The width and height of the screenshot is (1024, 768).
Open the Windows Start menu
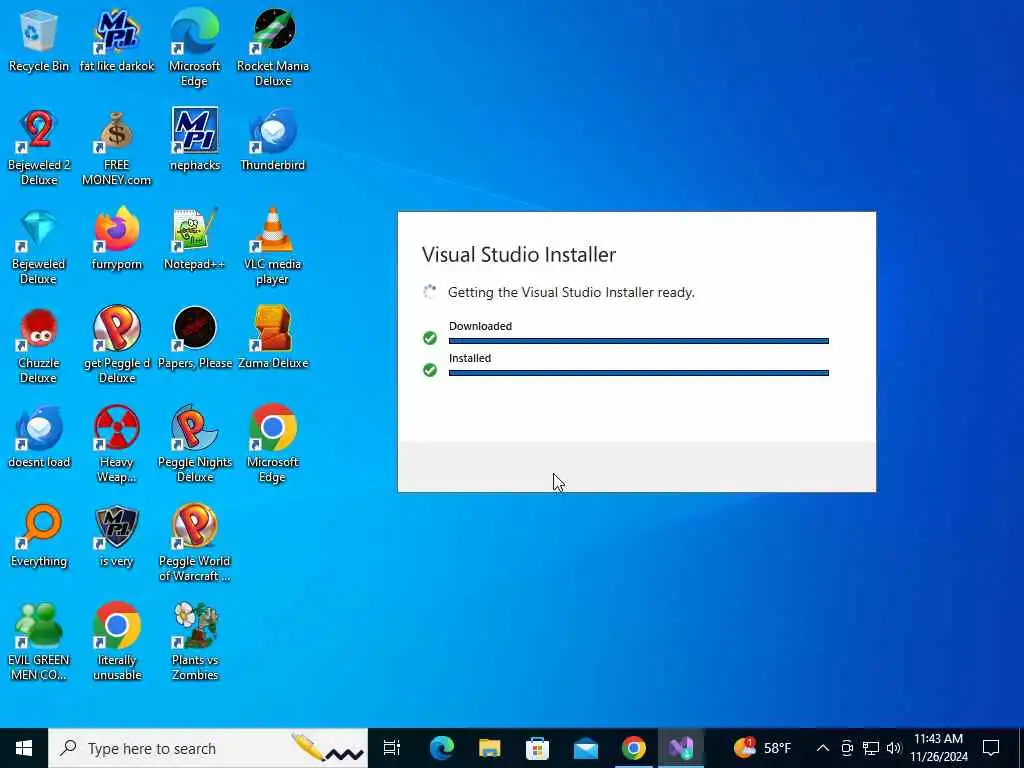(x=24, y=748)
